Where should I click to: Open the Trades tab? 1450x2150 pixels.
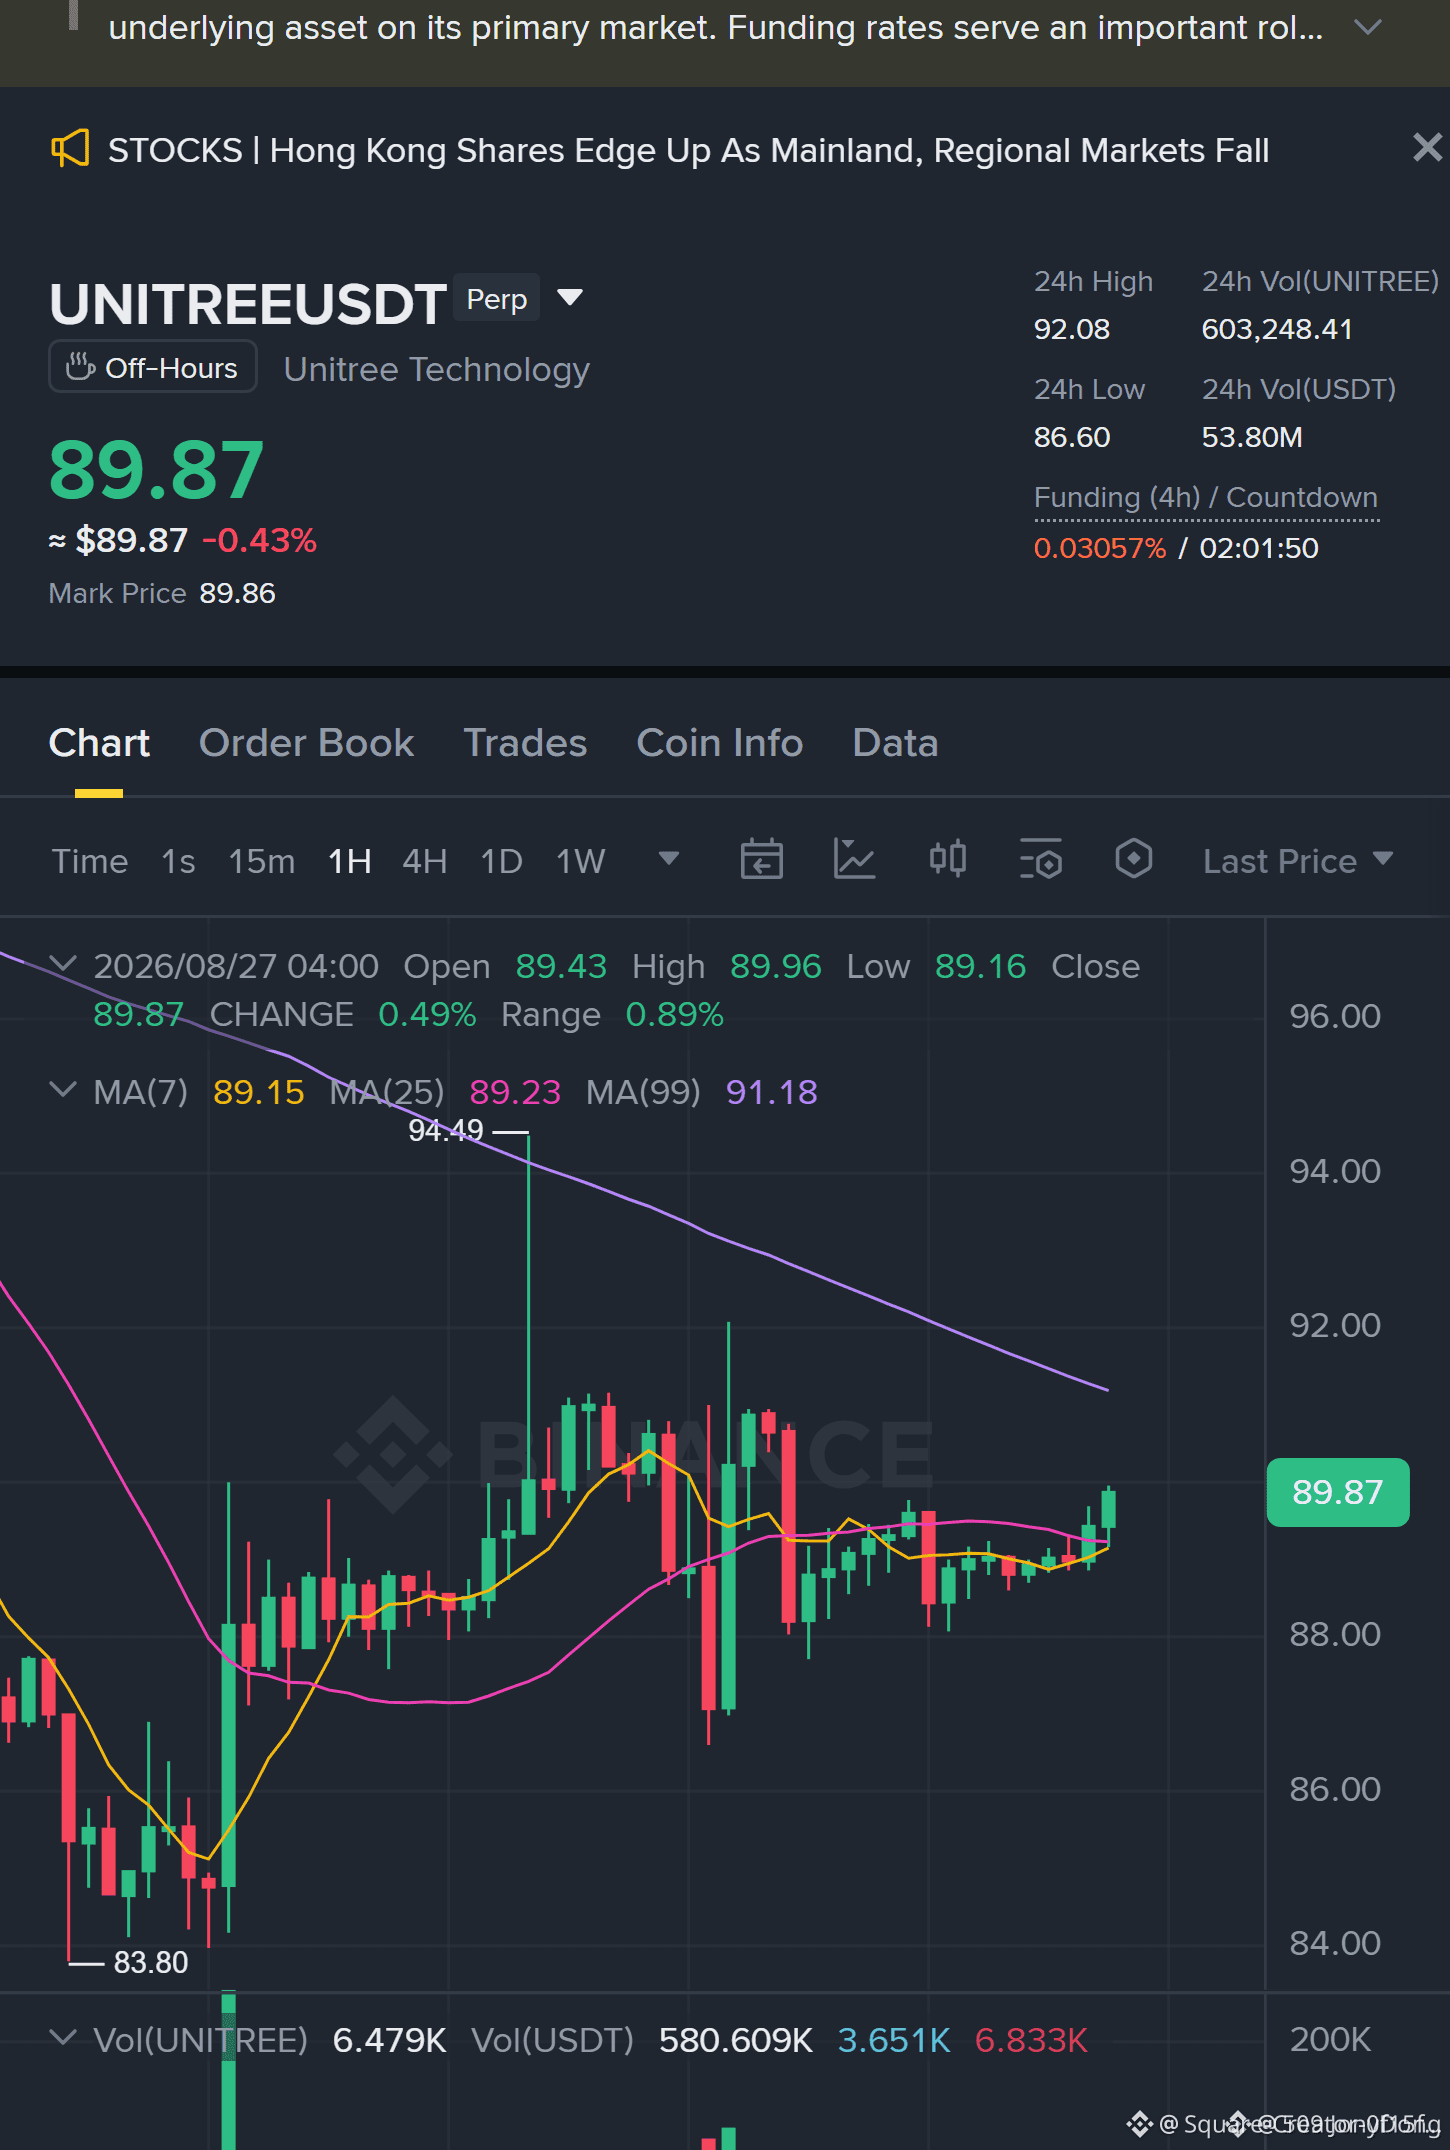click(x=526, y=744)
